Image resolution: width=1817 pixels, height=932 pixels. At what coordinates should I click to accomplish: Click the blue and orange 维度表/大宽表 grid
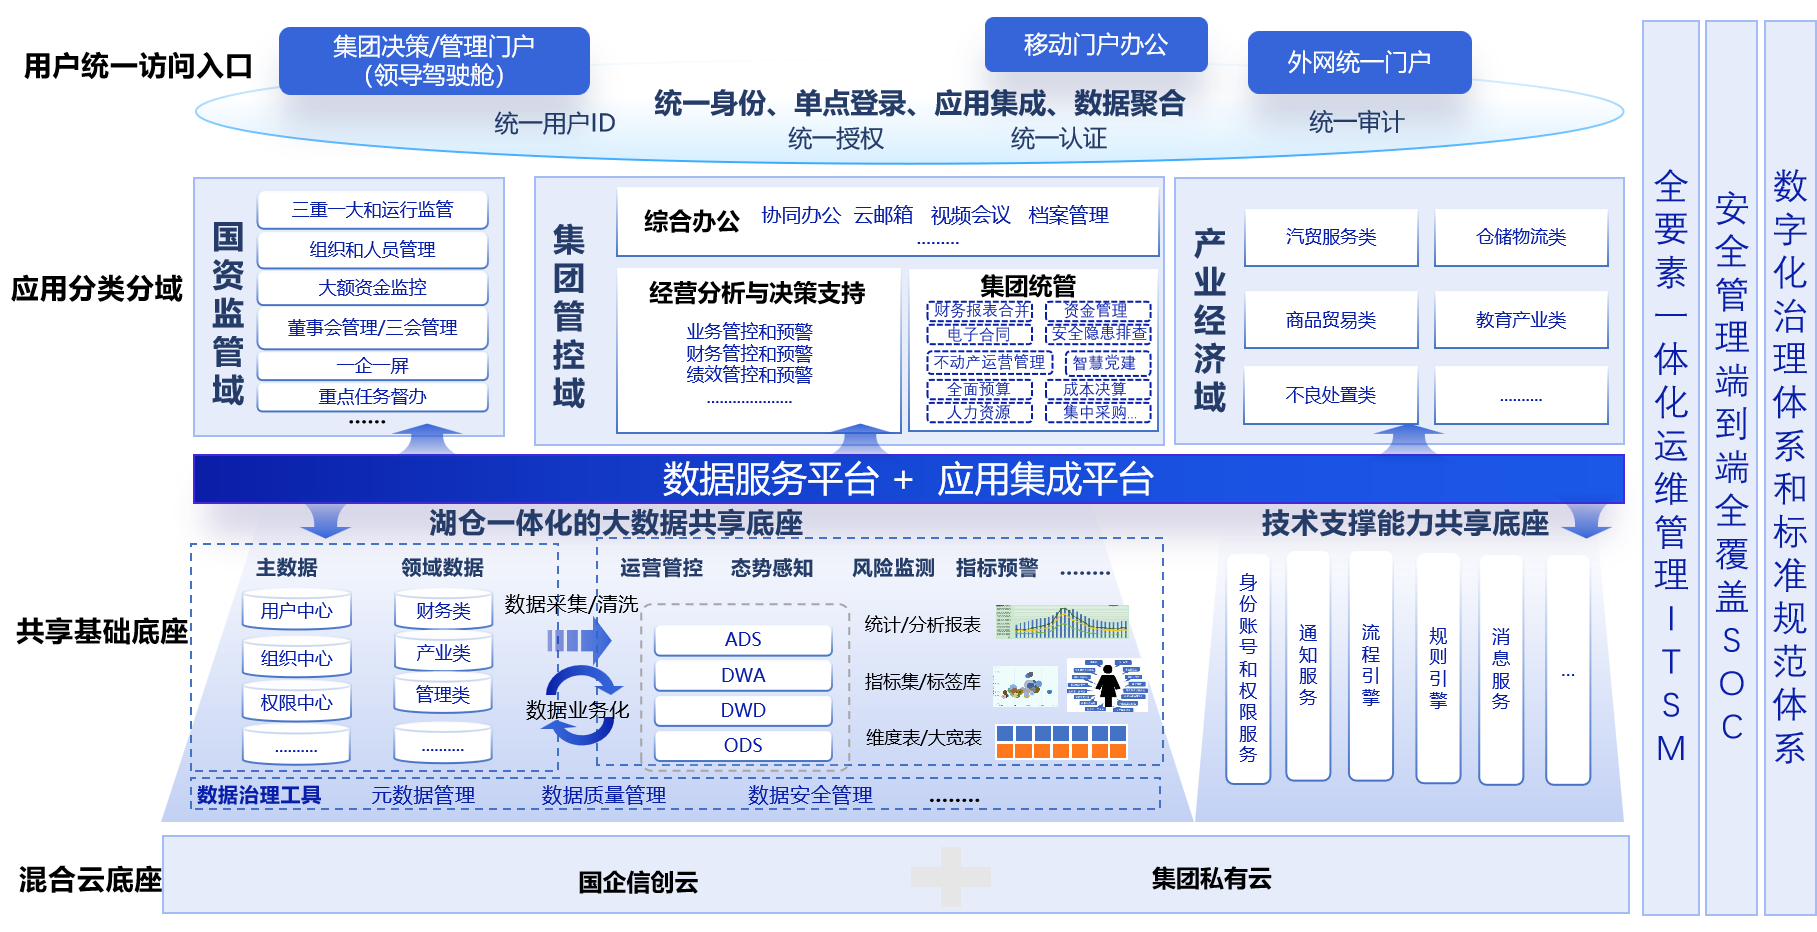[1062, 741]
